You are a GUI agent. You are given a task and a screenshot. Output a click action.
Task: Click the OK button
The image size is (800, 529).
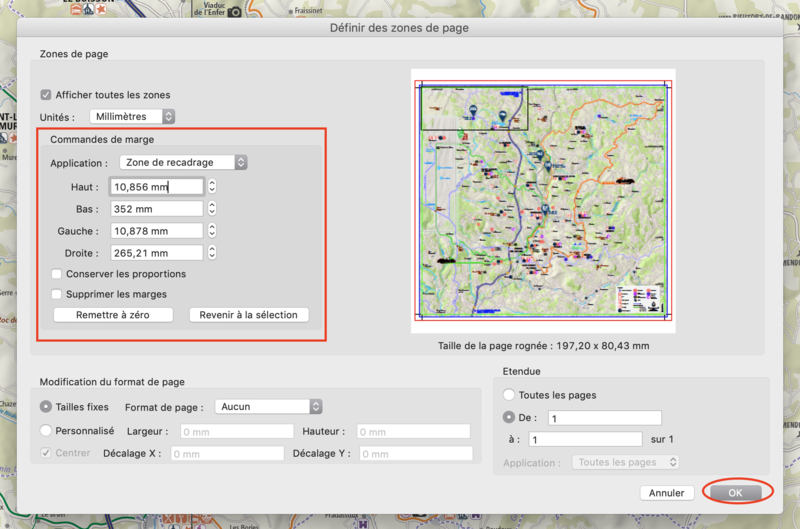[x=735, y=493]
